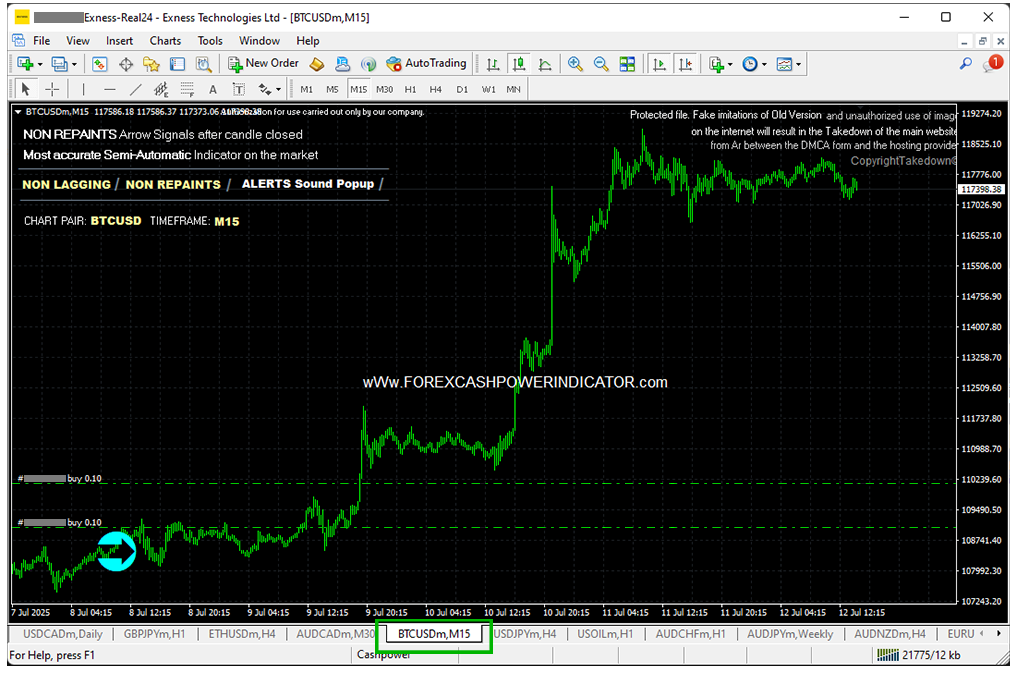The image size is (1017, 675).
Task: Expand the arrows tool dropdown arrow
Action: [x=278, y=89]
